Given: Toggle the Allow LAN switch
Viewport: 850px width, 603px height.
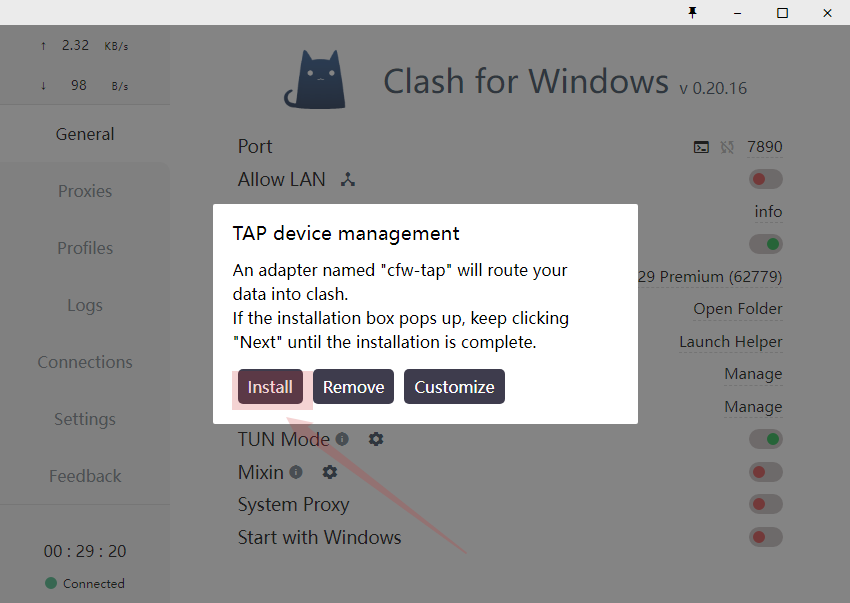Looking at the screenshot, I should (765, 179).
